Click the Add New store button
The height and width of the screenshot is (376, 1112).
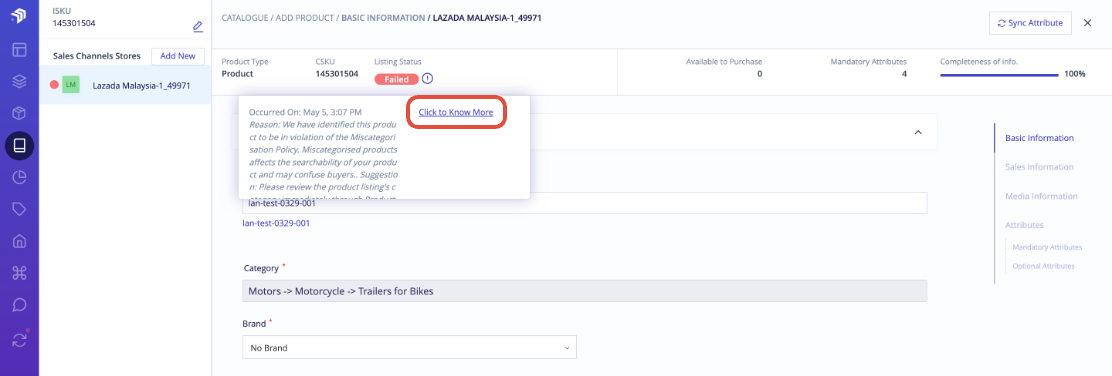point(178,56)
